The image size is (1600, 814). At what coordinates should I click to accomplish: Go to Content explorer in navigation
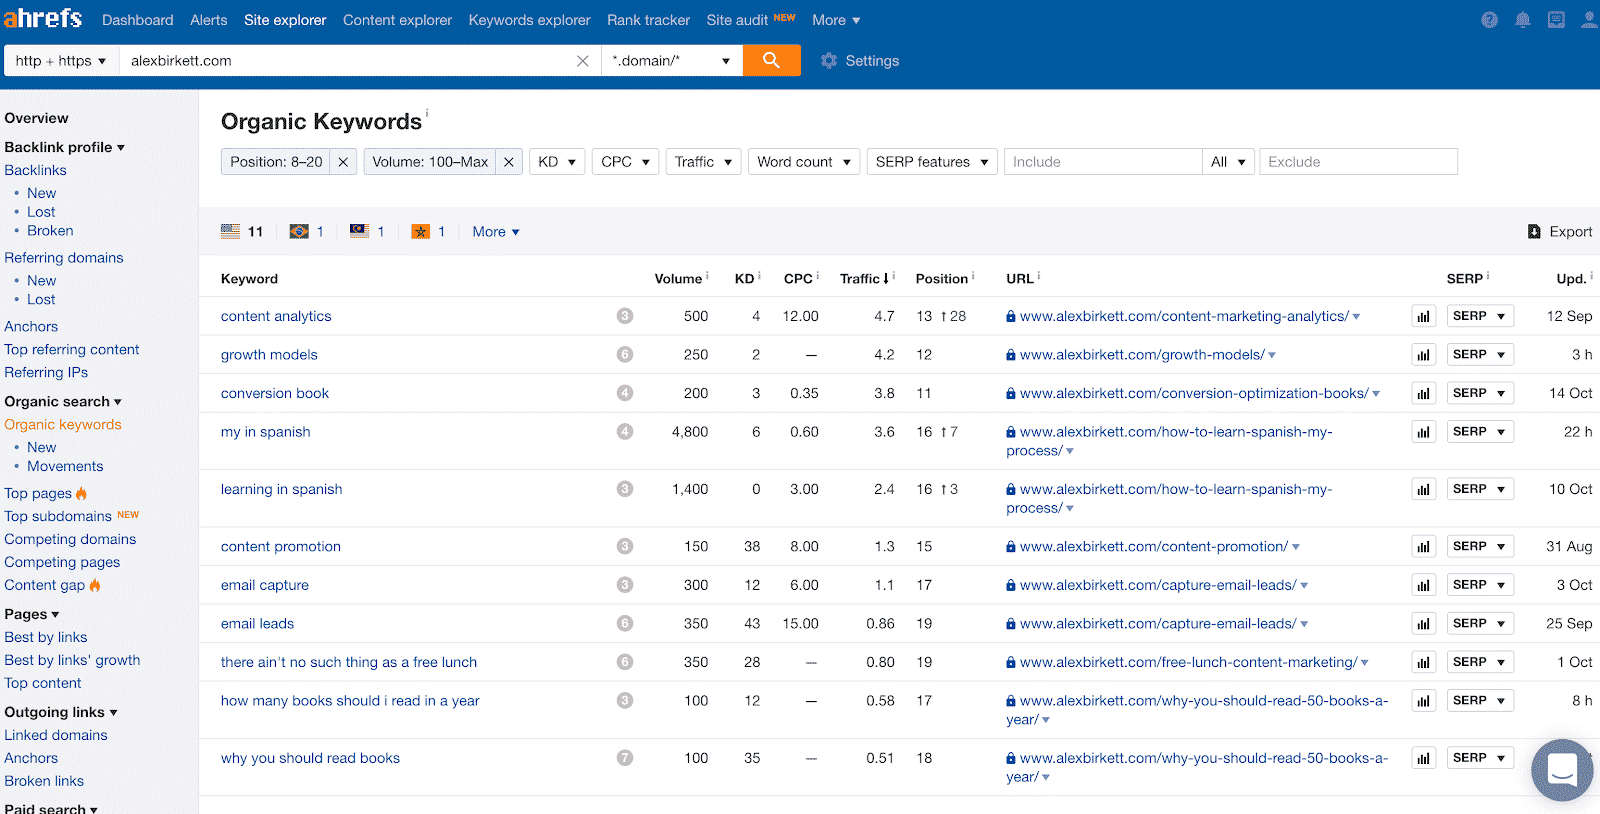pyautogui.click(x=397, y=20)
